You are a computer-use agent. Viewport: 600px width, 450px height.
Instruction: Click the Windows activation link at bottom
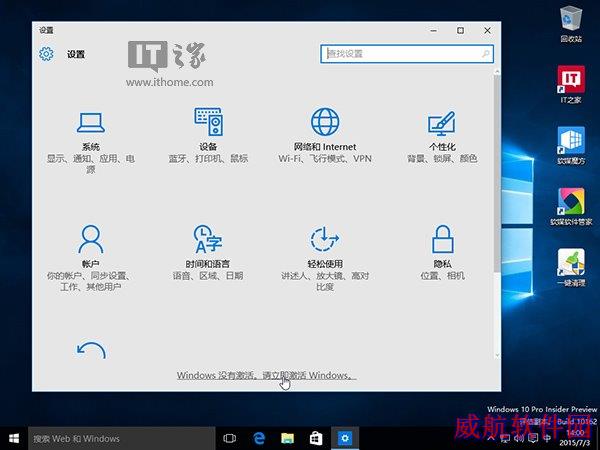[x=266, y=375]
